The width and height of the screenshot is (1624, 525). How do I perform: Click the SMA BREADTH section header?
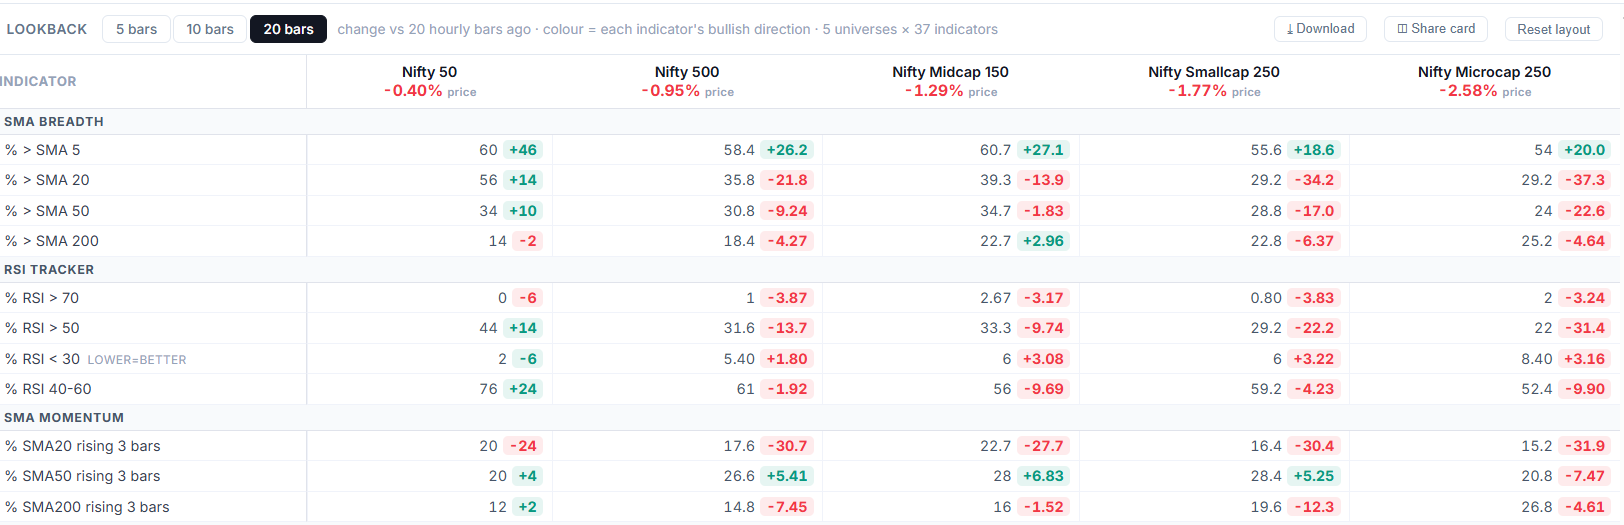coord(54,121)
